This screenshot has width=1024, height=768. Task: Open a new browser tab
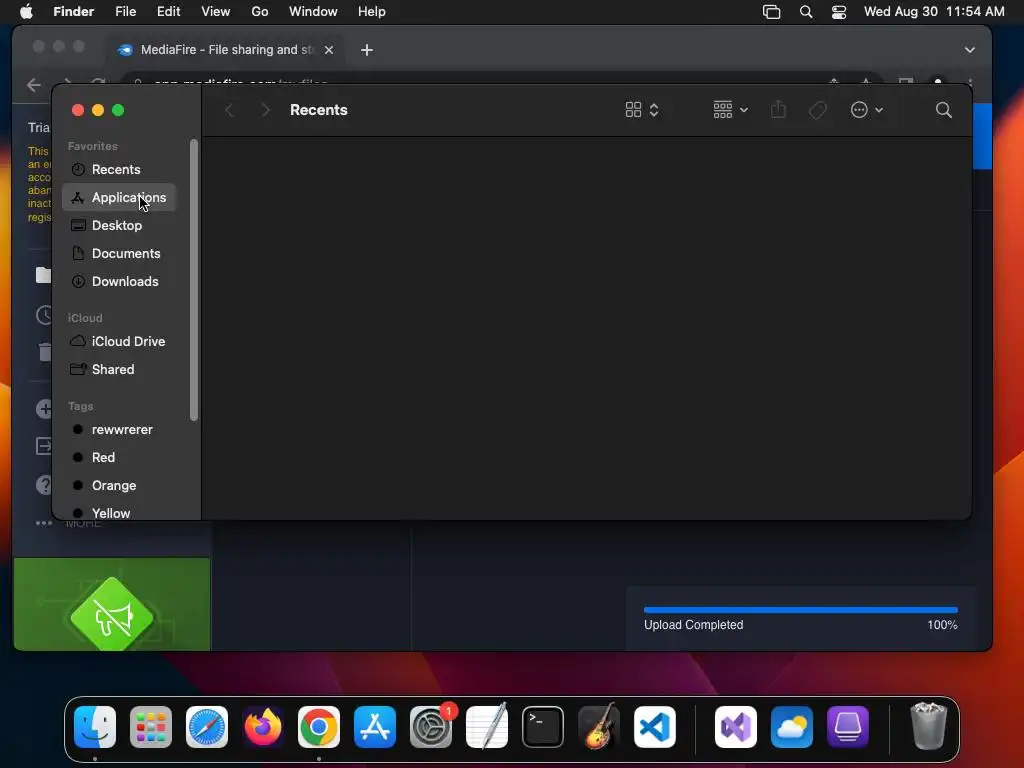(367, 50)
